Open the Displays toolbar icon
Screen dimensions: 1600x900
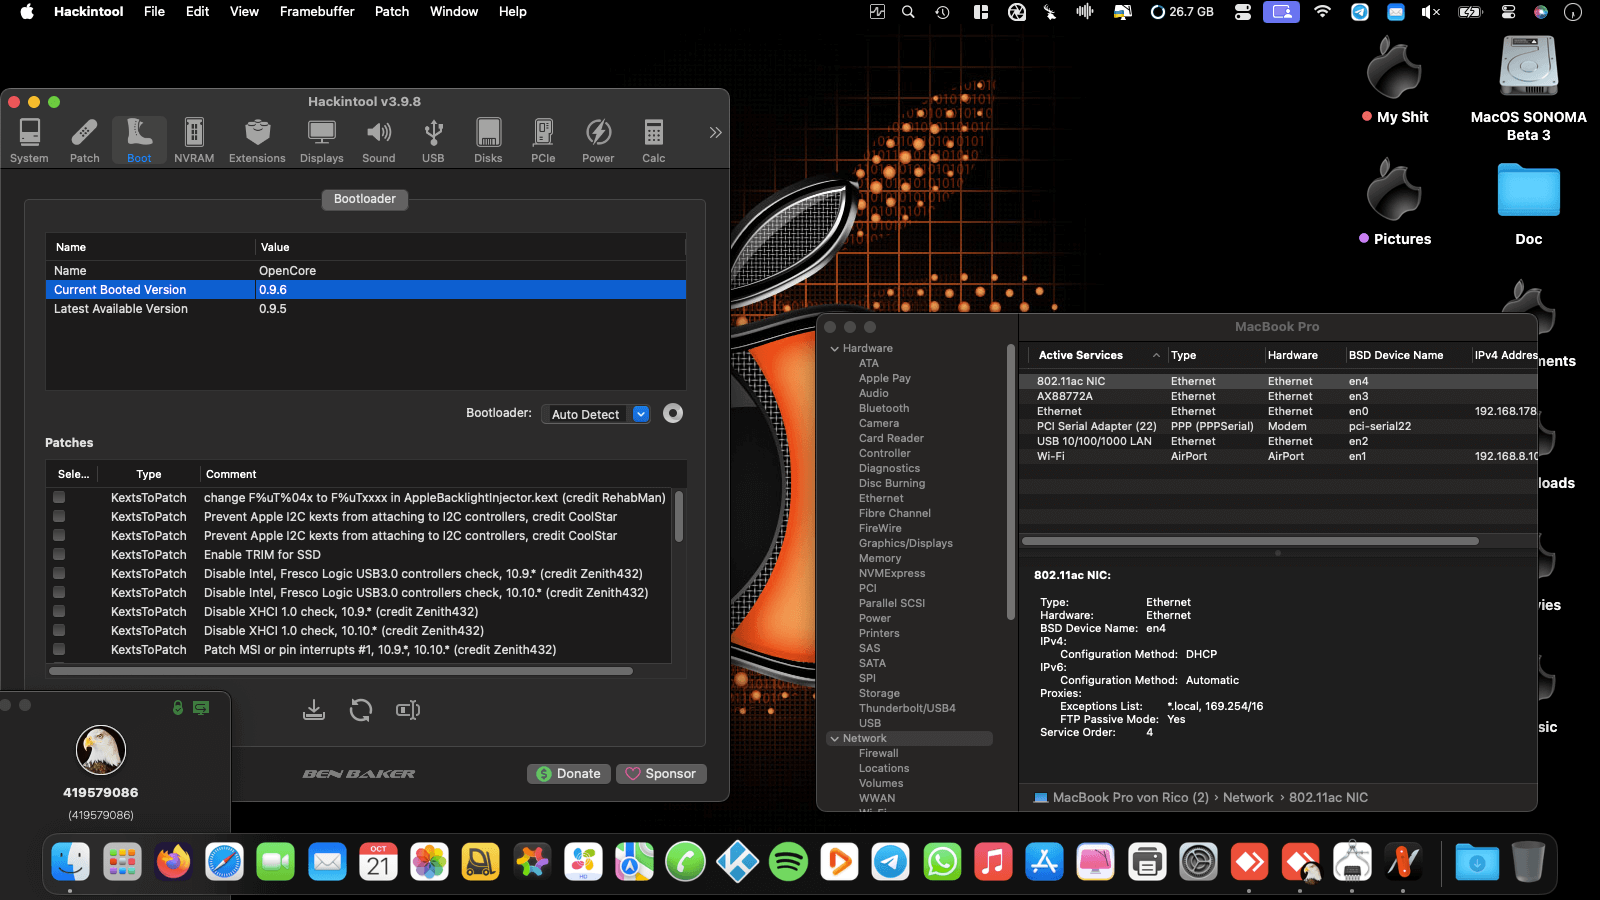pyautogui.click(x=322, y=140)
